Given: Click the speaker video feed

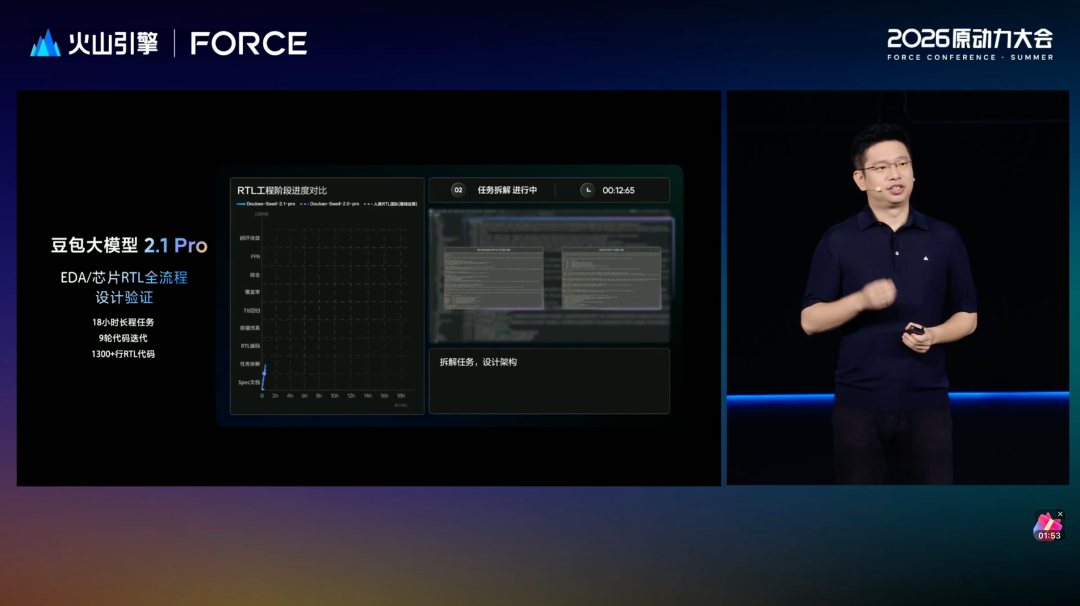Looking at the screenshot, I should 898,288.
